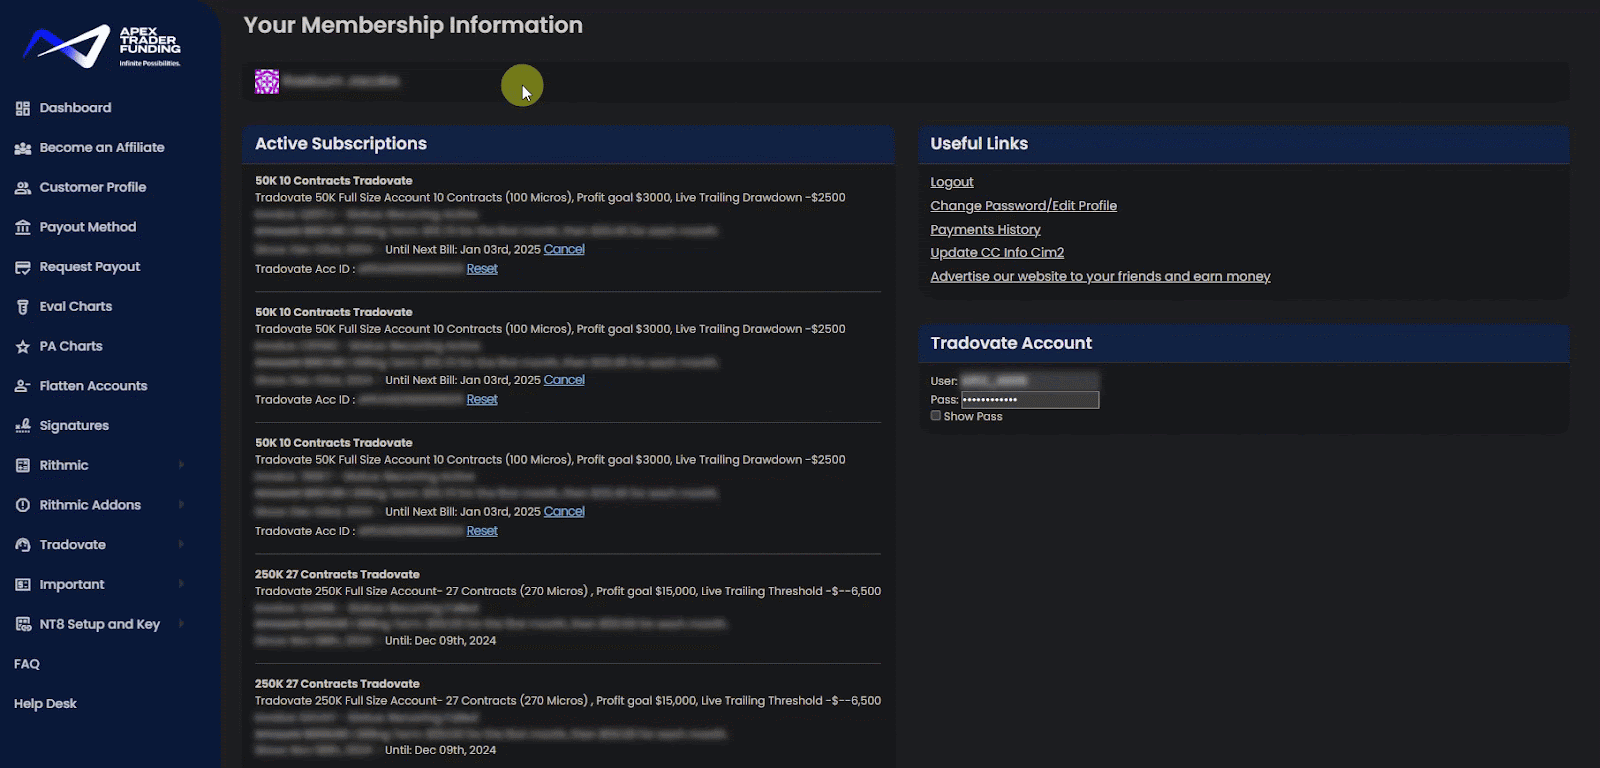
Task: Click the Tradovate User field
Action: point(1030,381)
